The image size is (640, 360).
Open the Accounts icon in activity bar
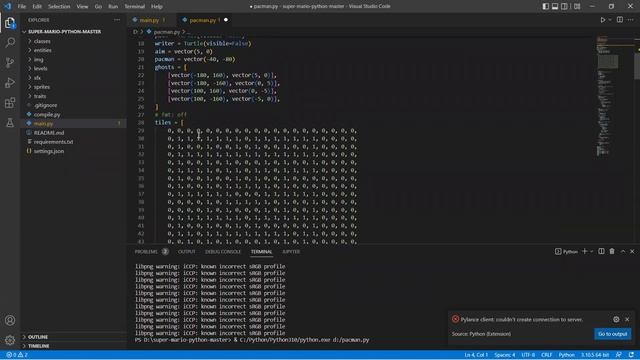point(10,320)
